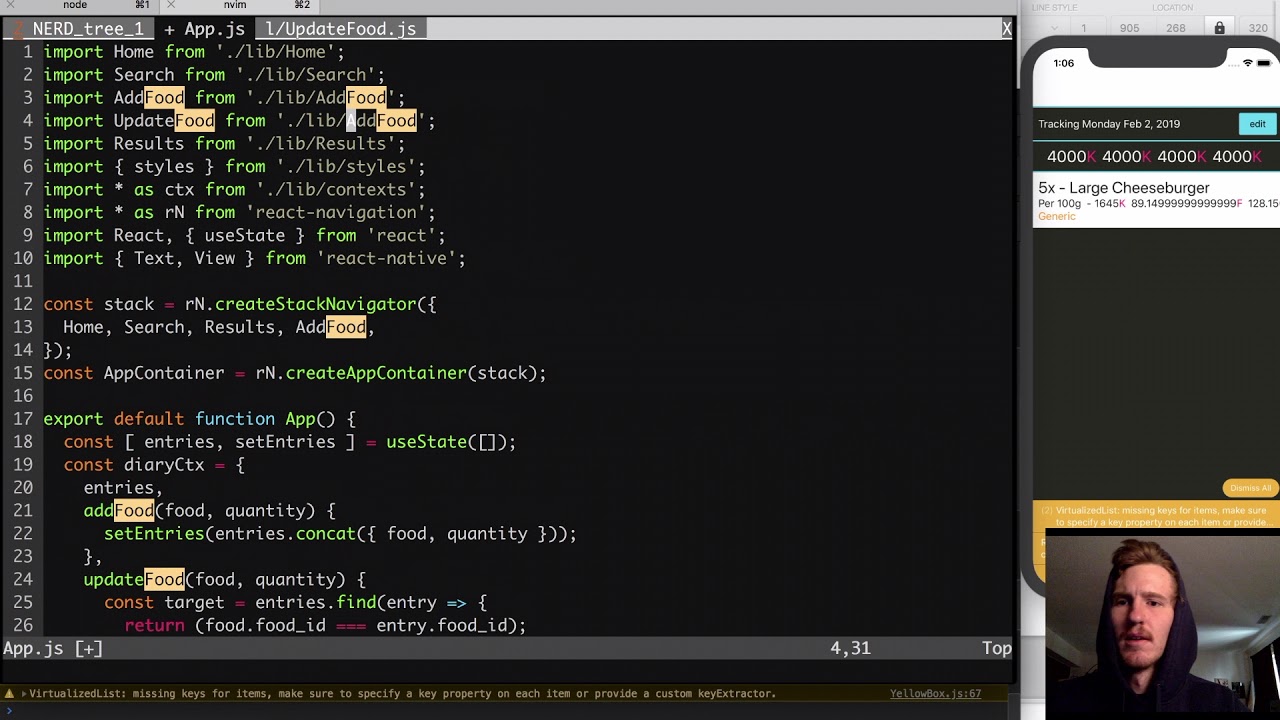Click the console prompt arrow at the bottom left
The height and width of the screenshot is (720, 1280).
click(x=9, y=711)
